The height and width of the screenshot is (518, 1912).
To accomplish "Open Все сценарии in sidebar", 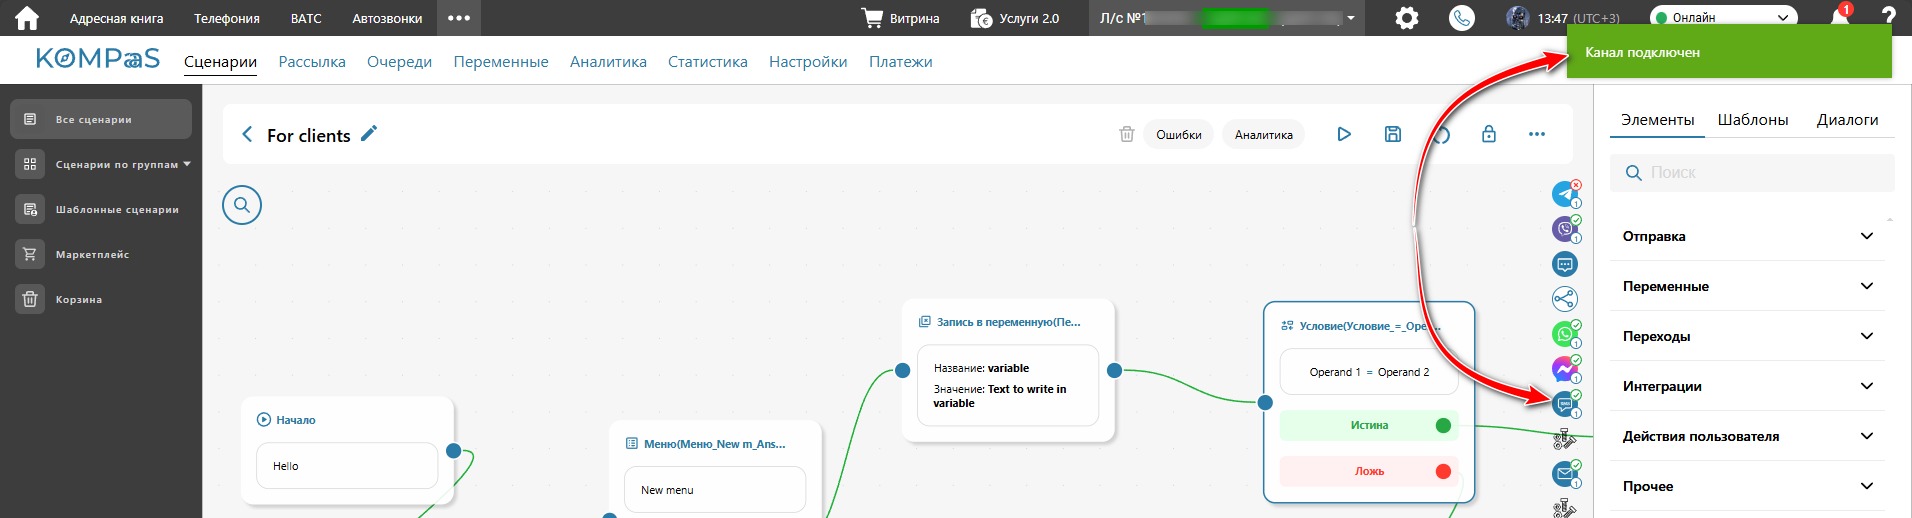I will pos(101,119).
